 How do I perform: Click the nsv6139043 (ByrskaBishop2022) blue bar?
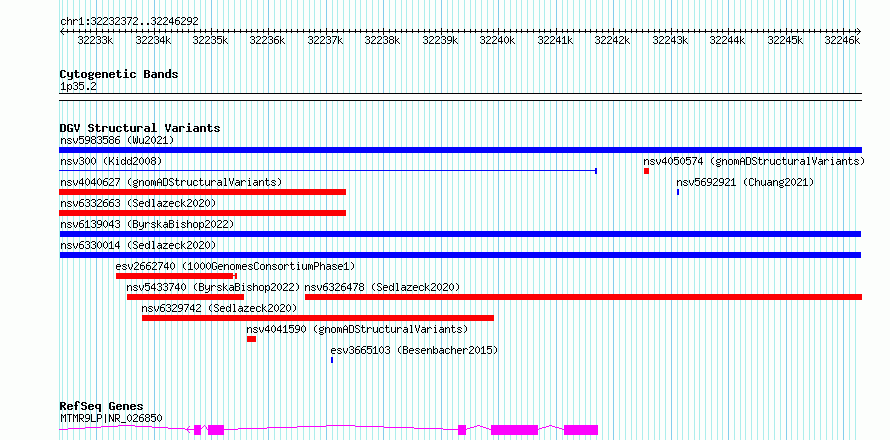pyautogui.click(x=460, y=234)
